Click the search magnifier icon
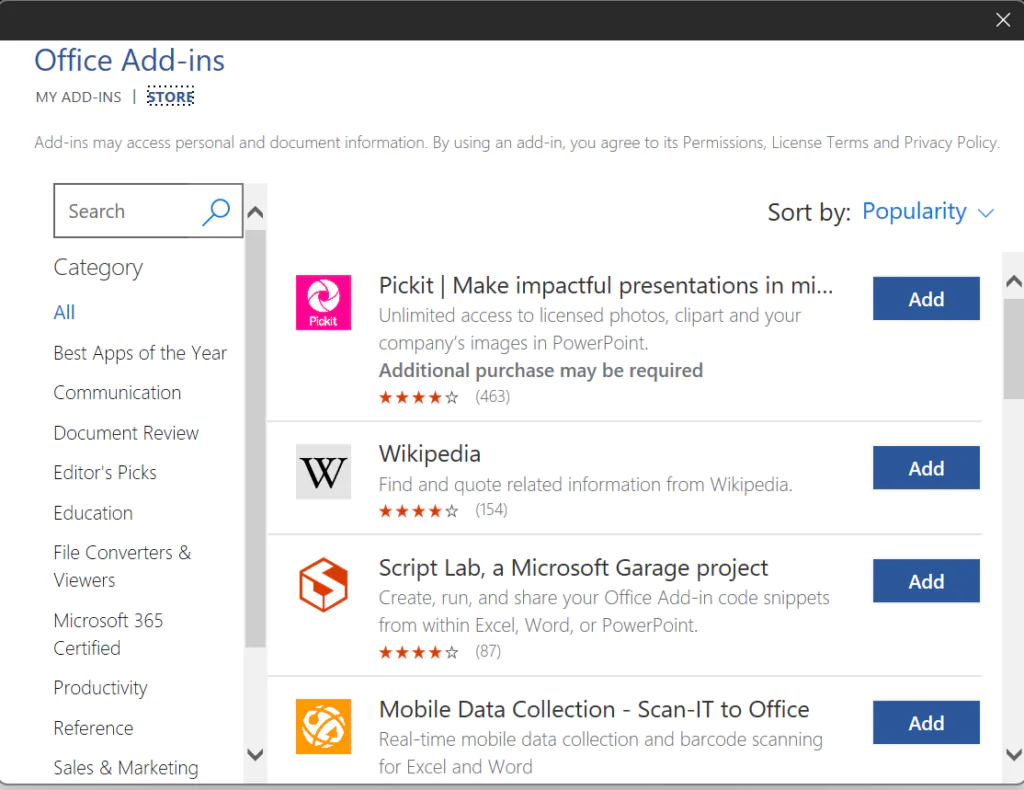 point(216,212)
